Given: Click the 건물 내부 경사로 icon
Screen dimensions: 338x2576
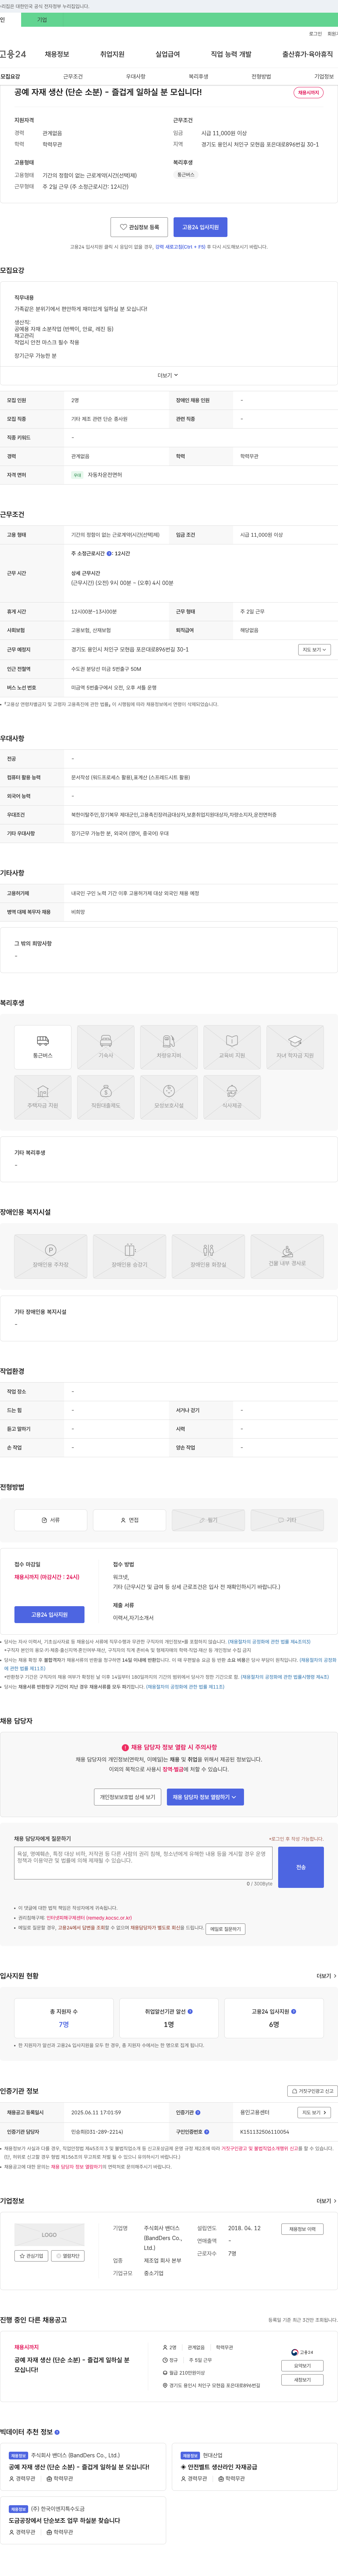Looking at the screenshot, I should coord(287,1256).
